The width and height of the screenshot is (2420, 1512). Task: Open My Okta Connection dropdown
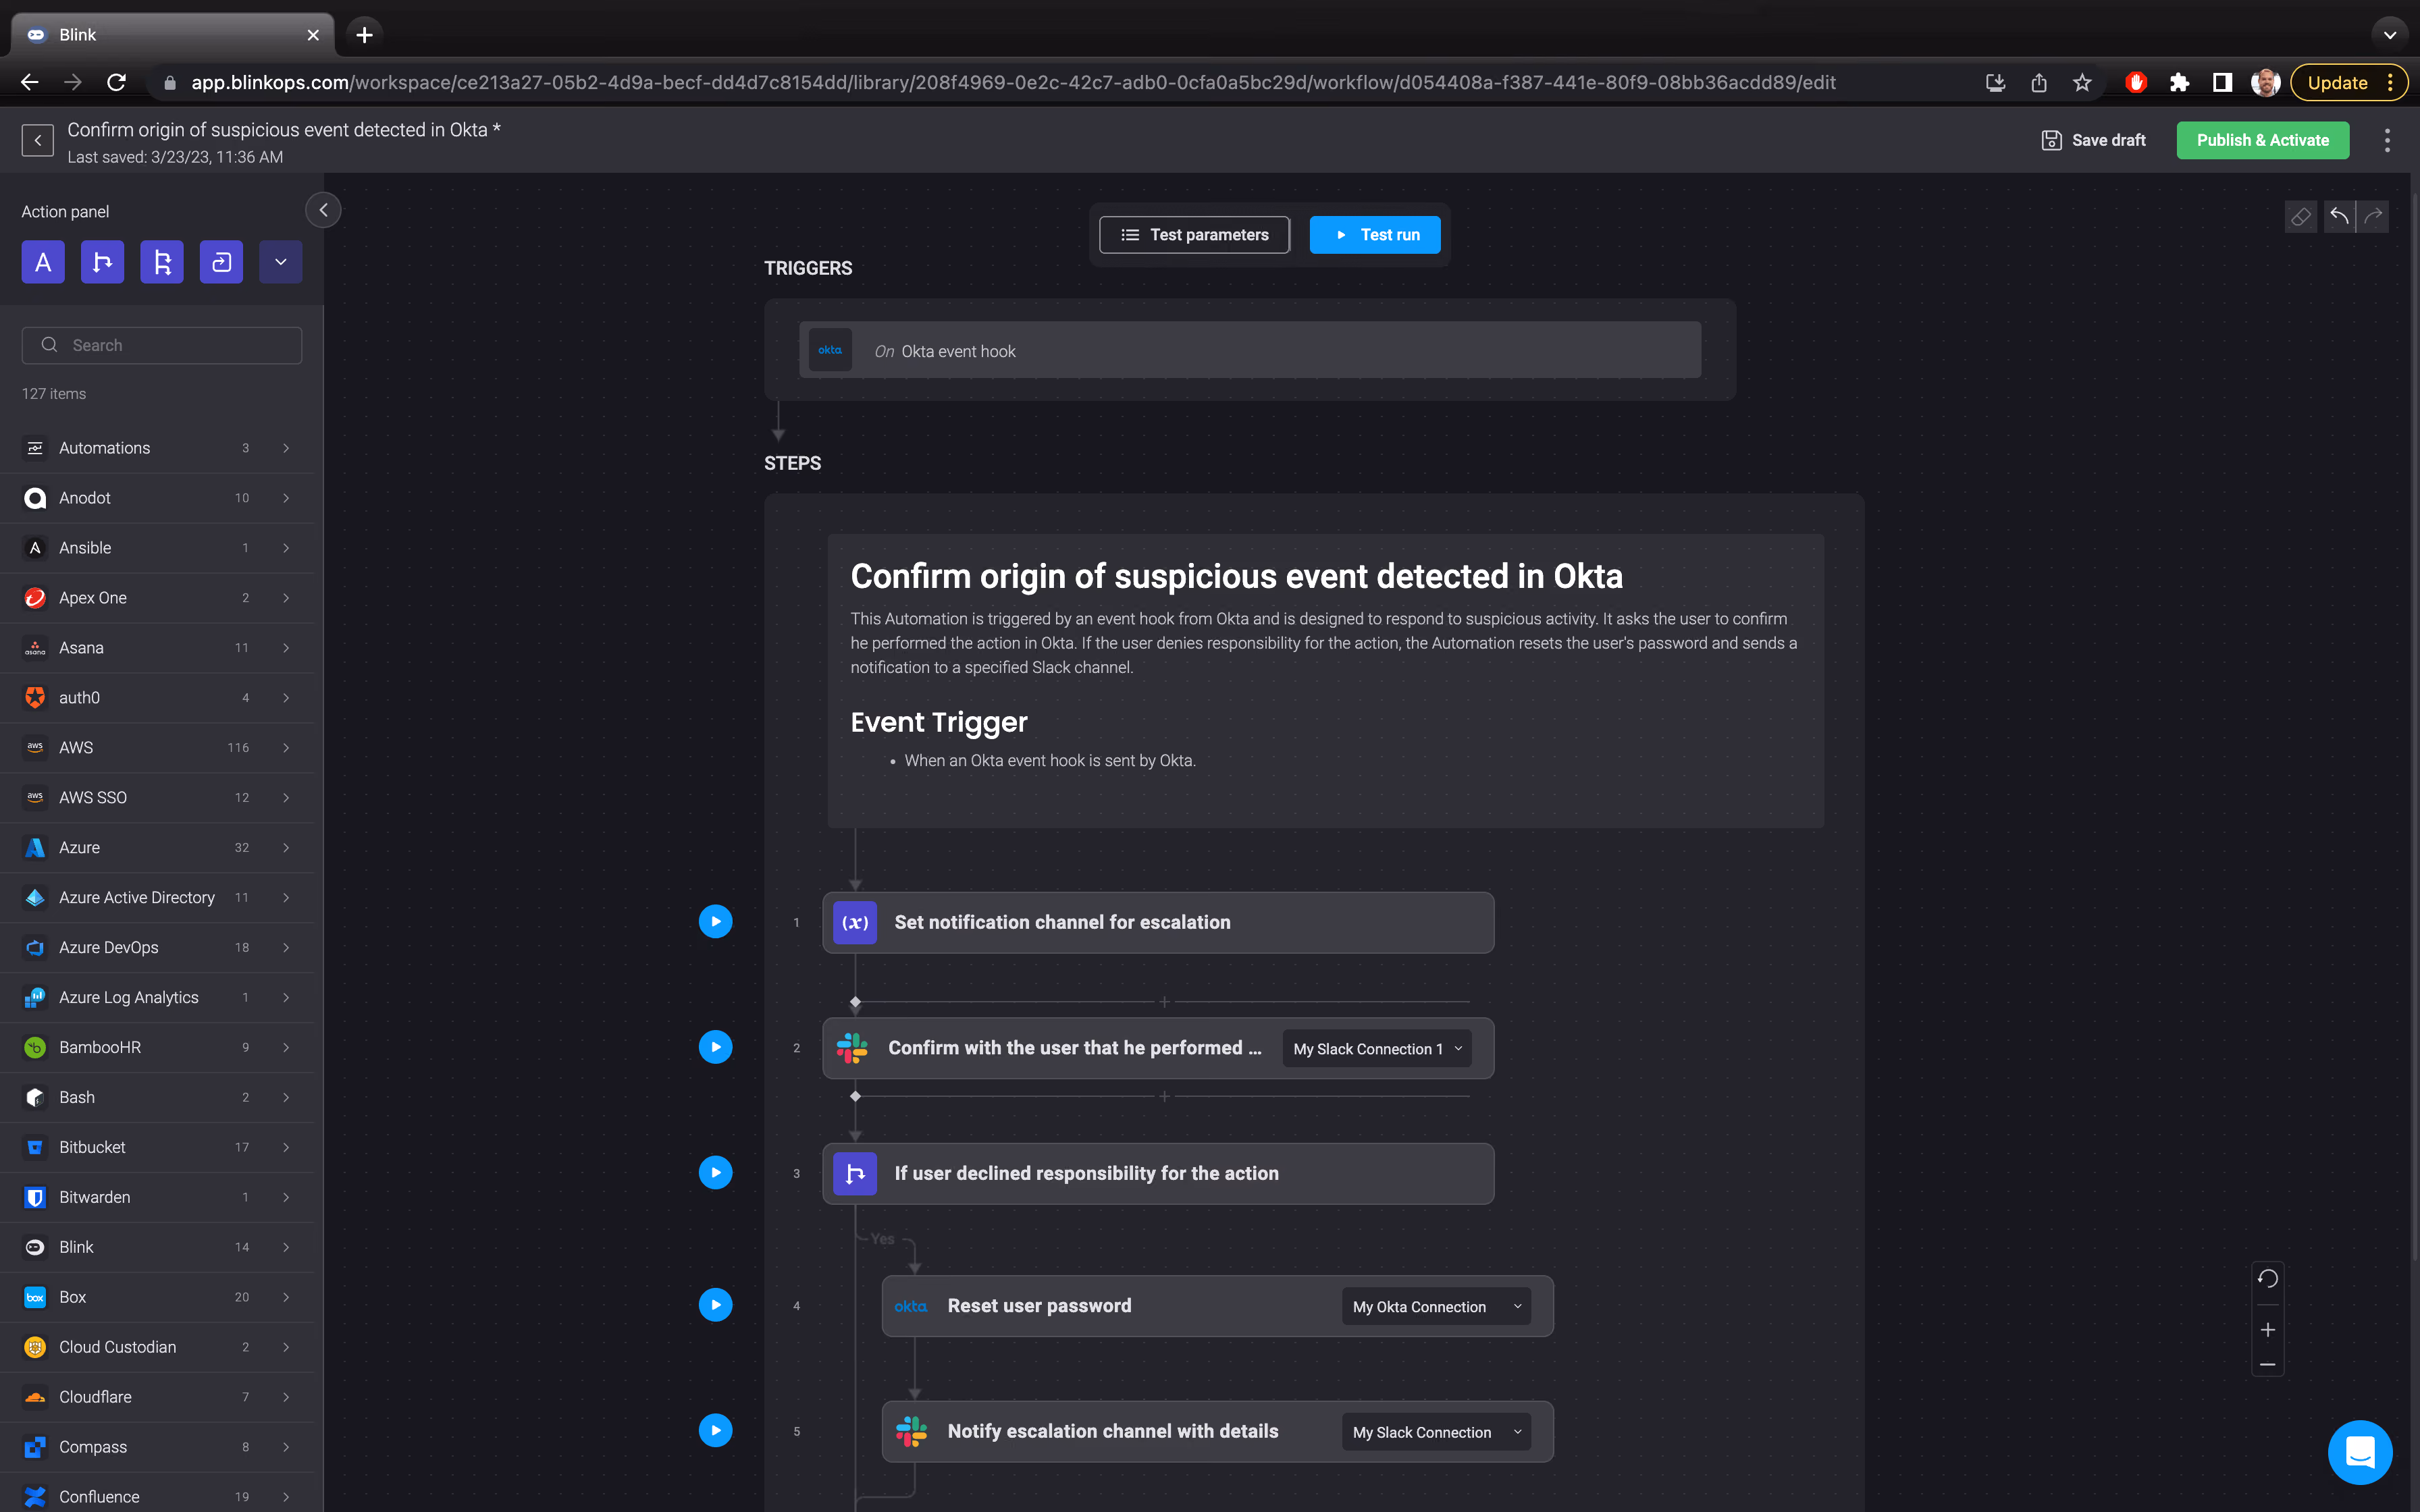point(1436,1307)
